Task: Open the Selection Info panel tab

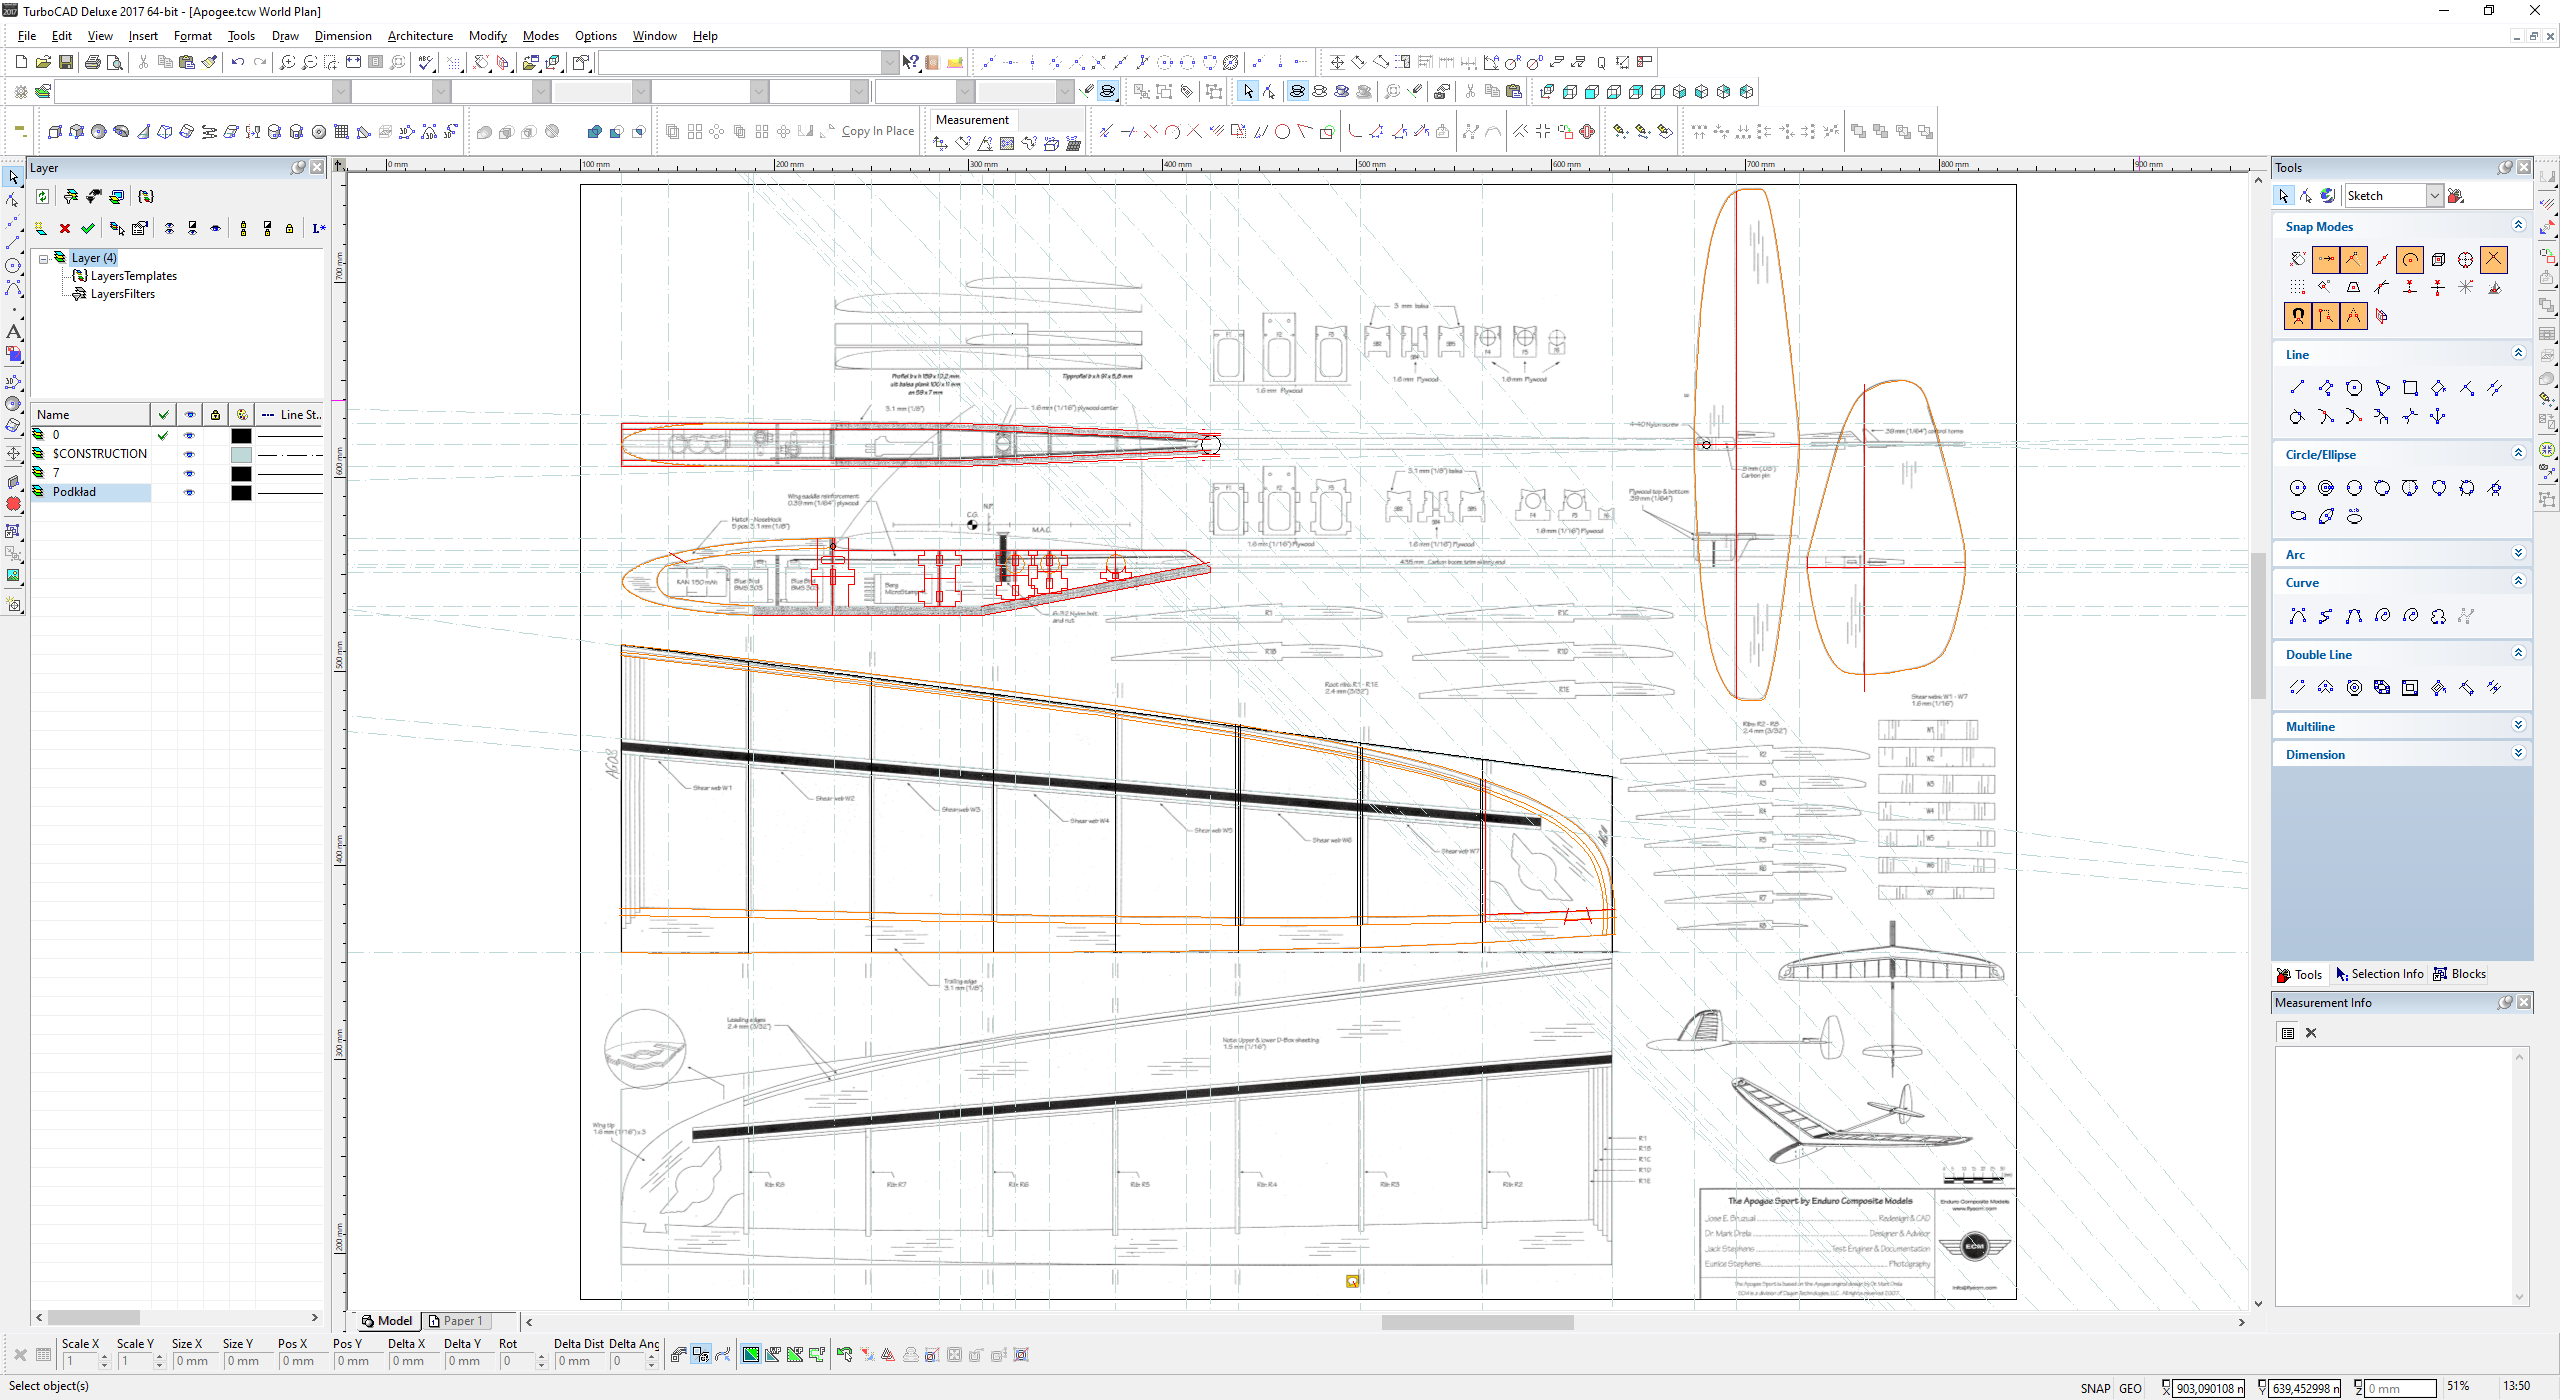Action: (x=2380, y=974)
